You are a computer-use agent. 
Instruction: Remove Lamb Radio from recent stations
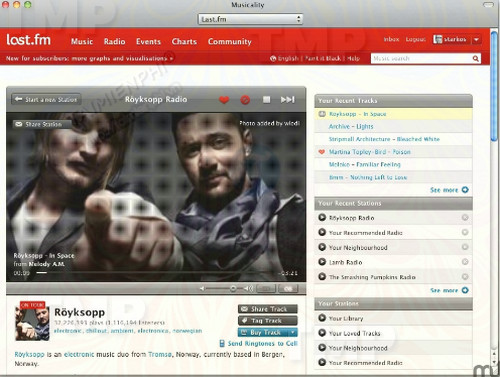point(465,262)
